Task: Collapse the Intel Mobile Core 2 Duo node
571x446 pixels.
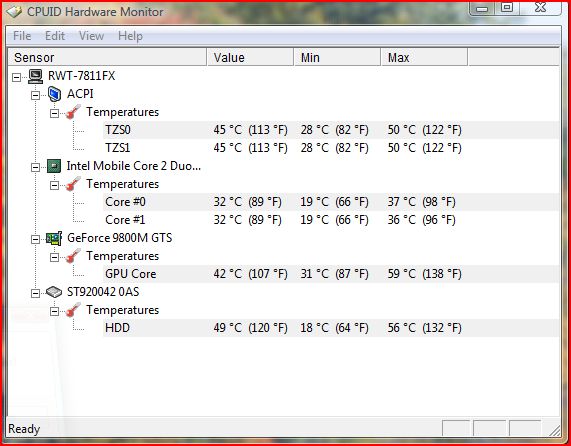Action: point(35,167)
